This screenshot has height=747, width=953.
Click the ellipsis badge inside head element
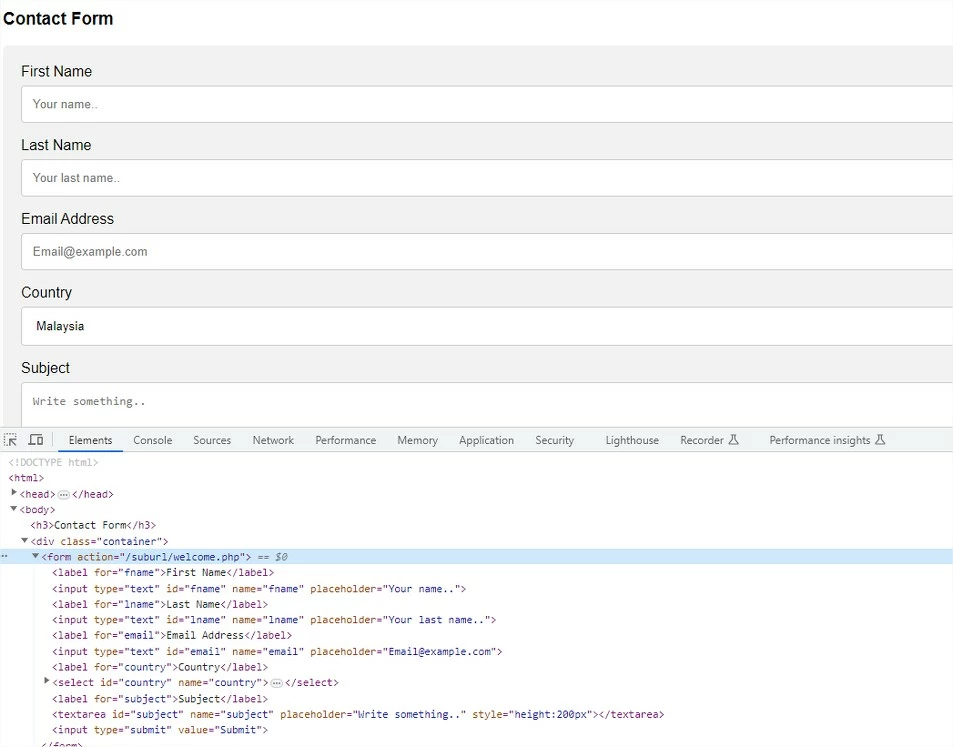(64, 494)
